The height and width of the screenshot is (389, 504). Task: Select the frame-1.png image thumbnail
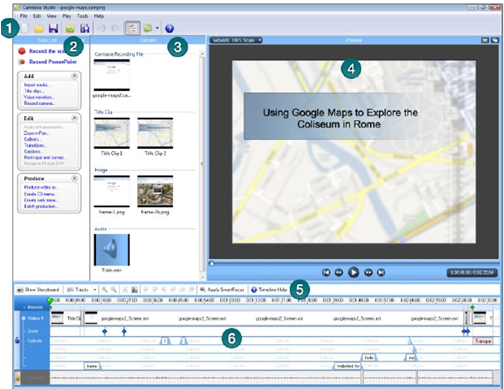112,191
